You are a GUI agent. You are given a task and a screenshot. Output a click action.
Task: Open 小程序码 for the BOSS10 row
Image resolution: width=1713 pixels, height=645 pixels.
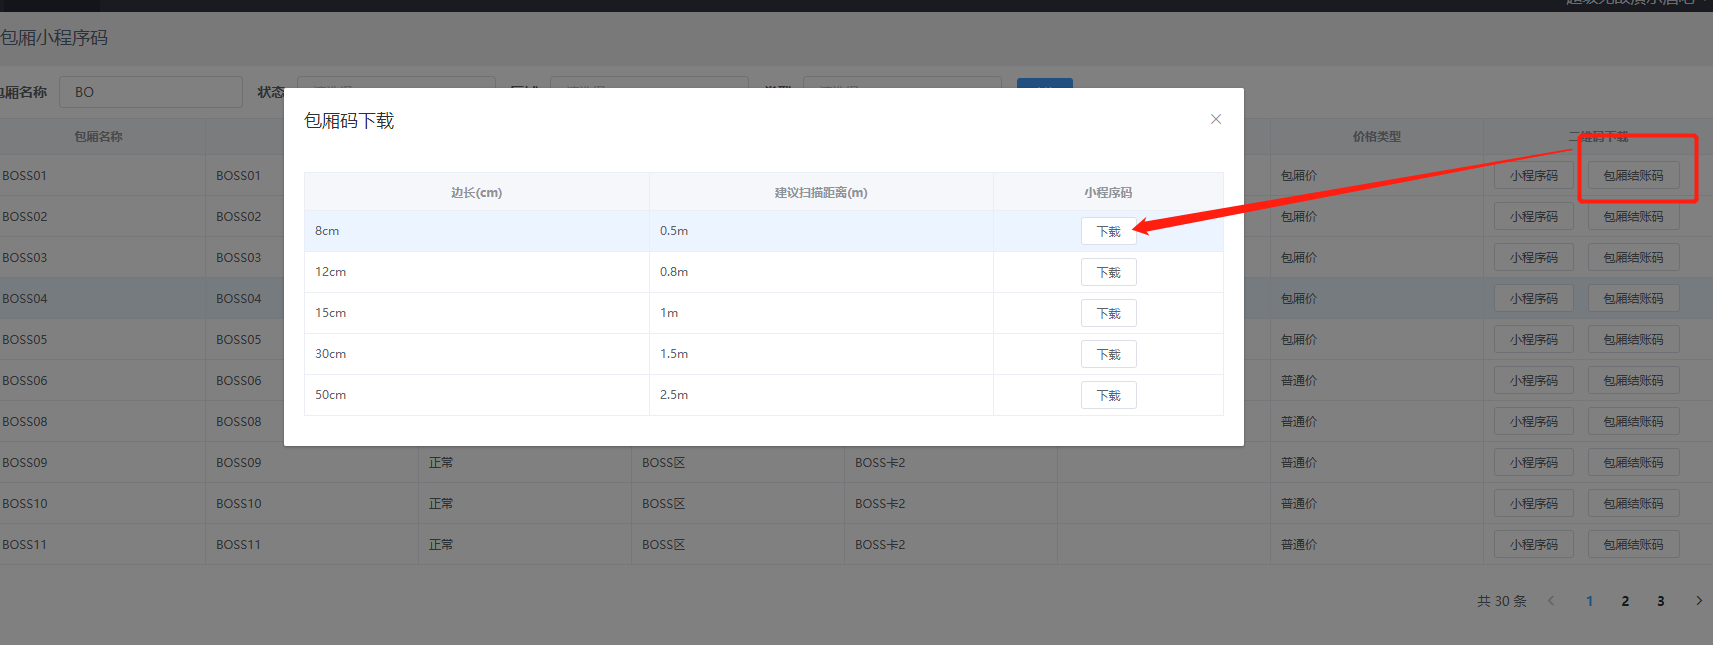coord(1534,503)
